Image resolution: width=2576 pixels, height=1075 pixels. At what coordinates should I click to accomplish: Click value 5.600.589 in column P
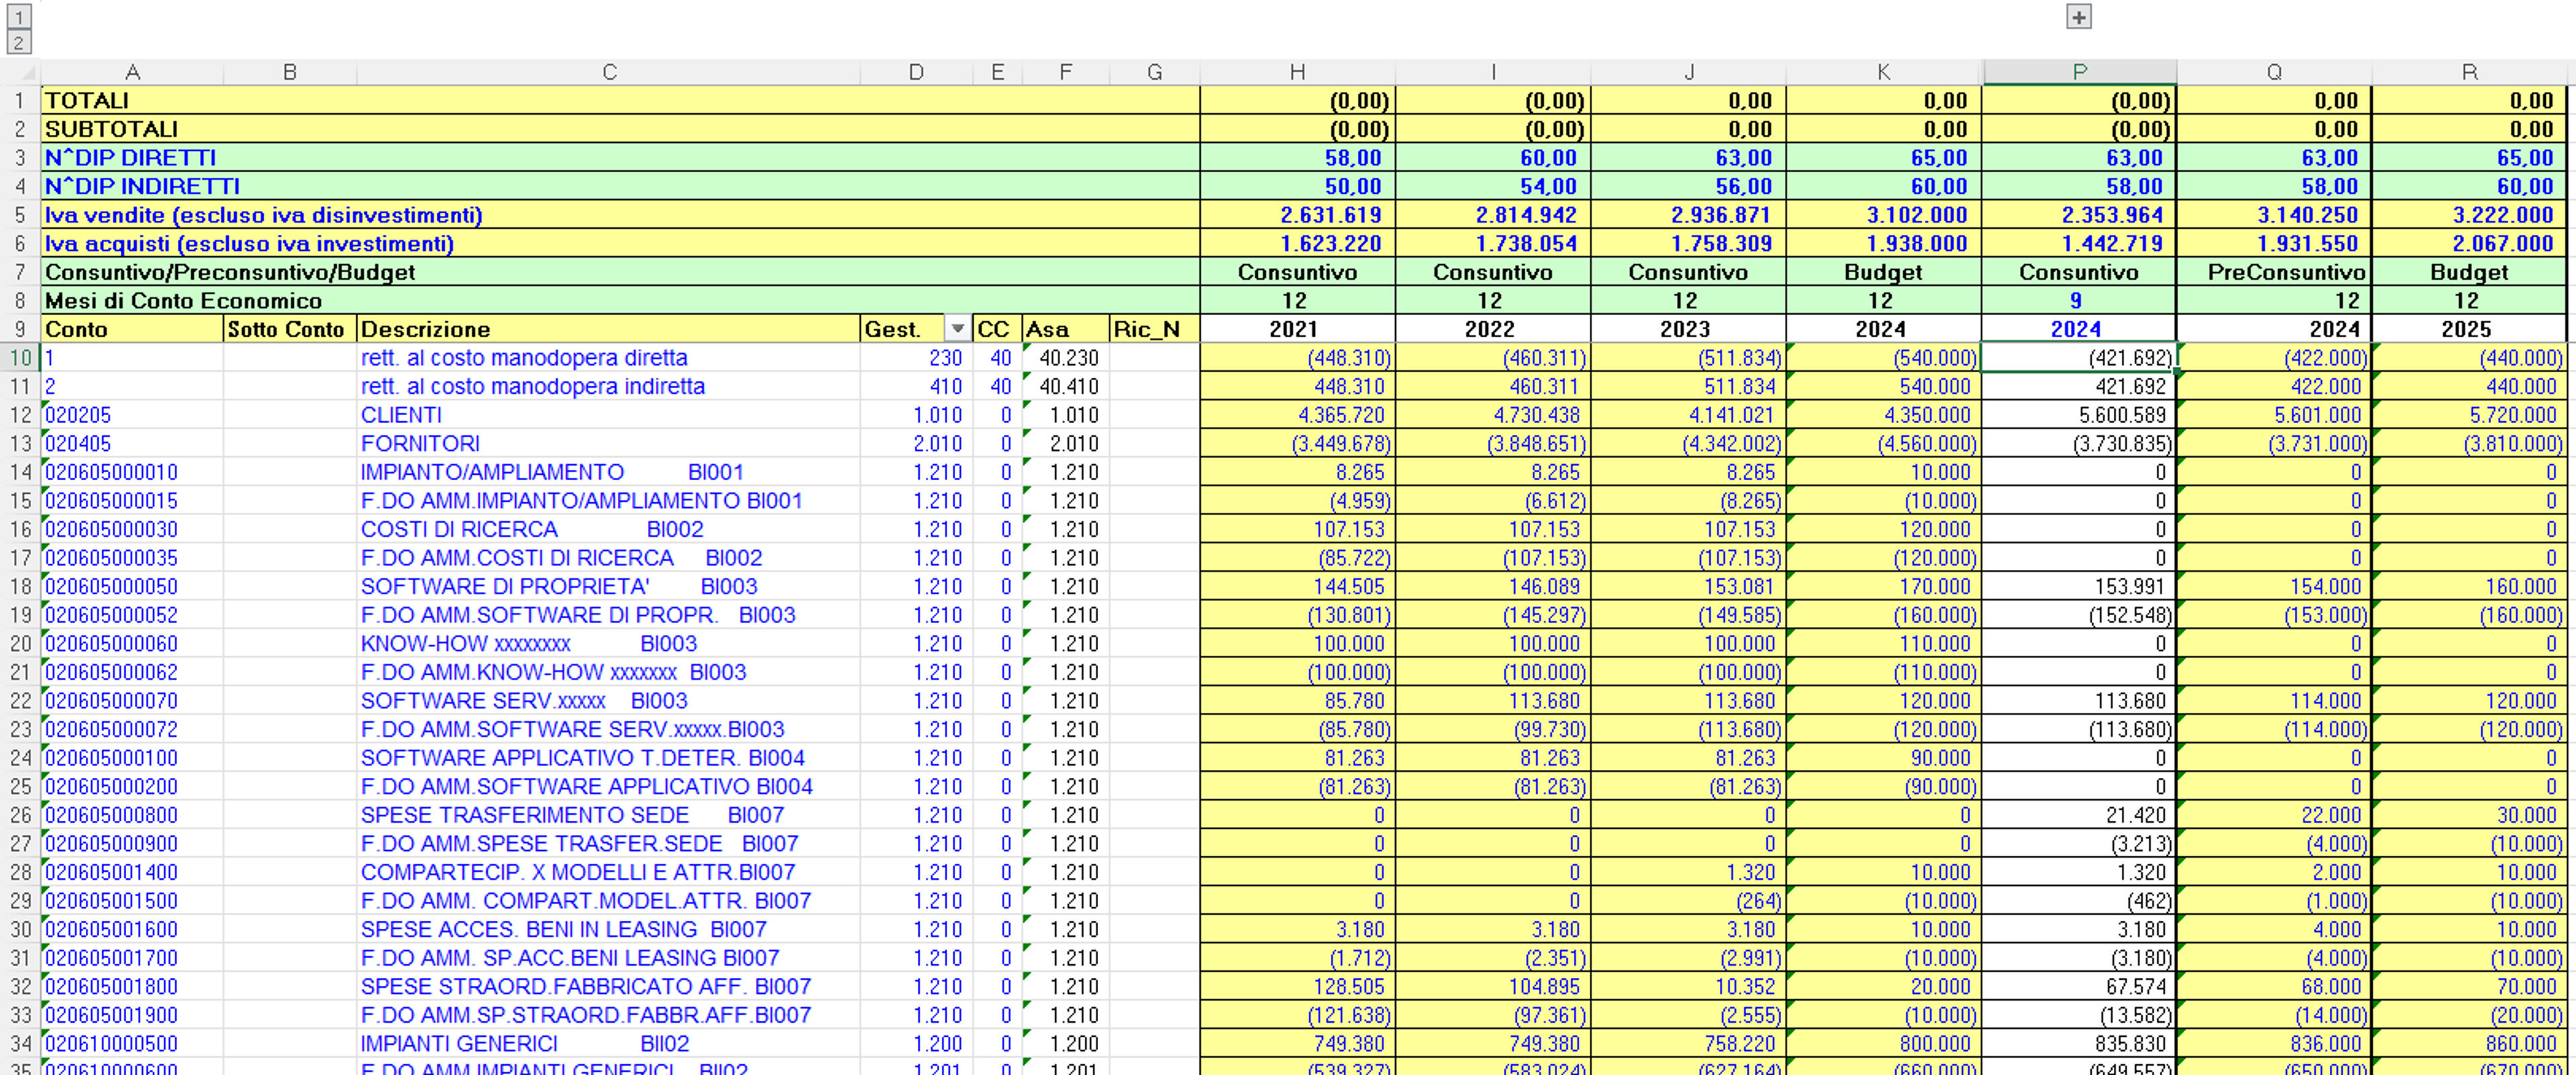(2079, 415)
